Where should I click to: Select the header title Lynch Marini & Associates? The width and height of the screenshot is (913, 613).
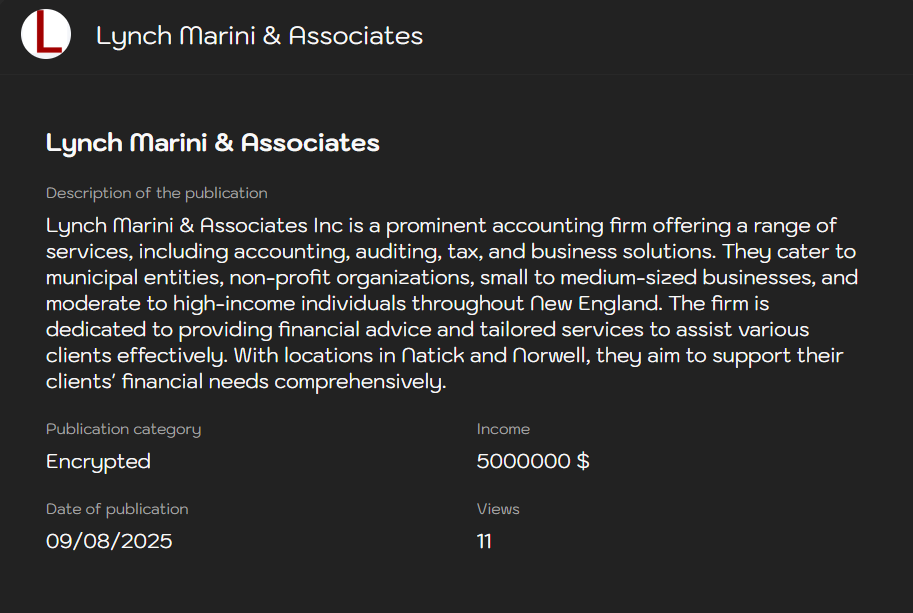[259, 35]
